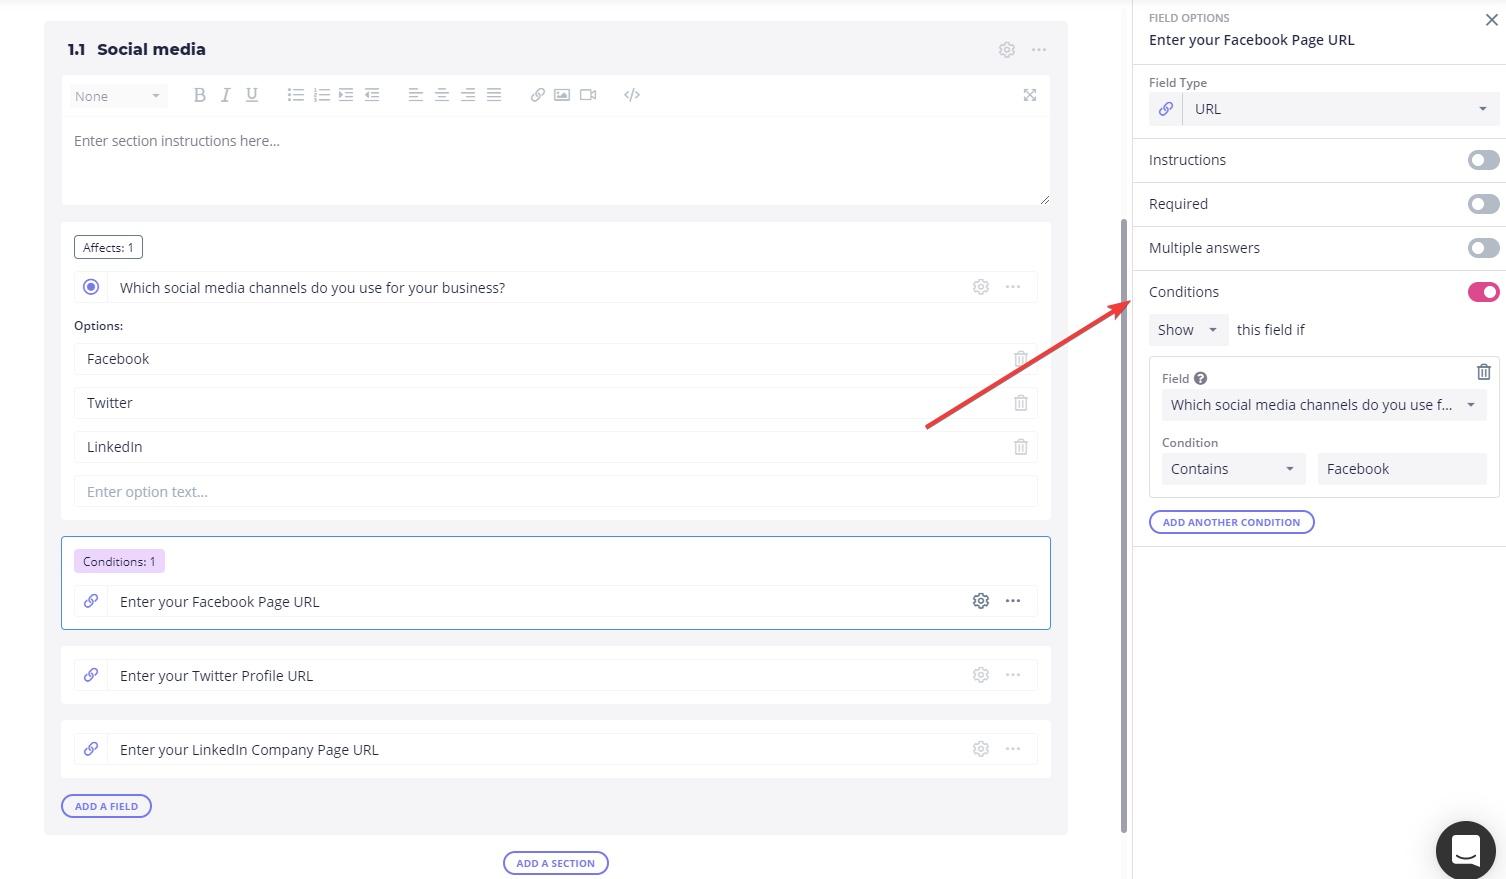Click radio type icon of channels question
This screenshot has height=879, width=1506.
[91, 287]
